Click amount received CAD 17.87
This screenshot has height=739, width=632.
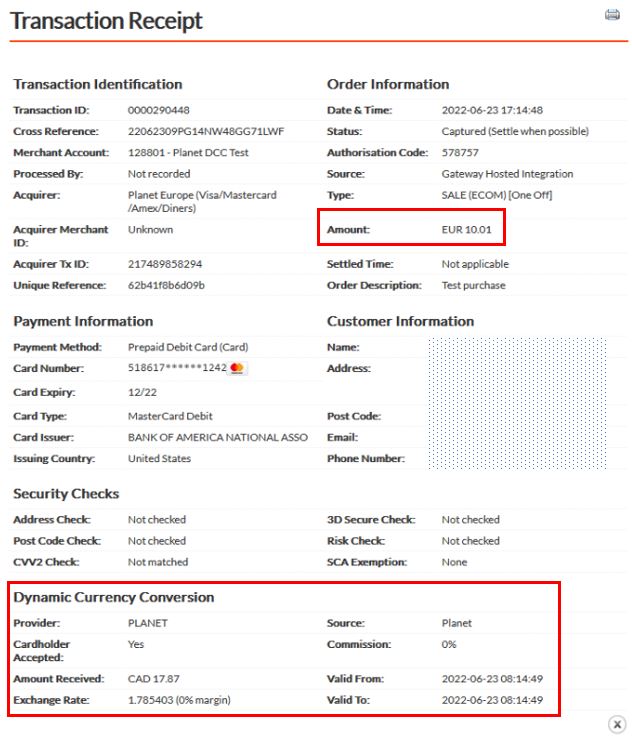tap(154, 679)
